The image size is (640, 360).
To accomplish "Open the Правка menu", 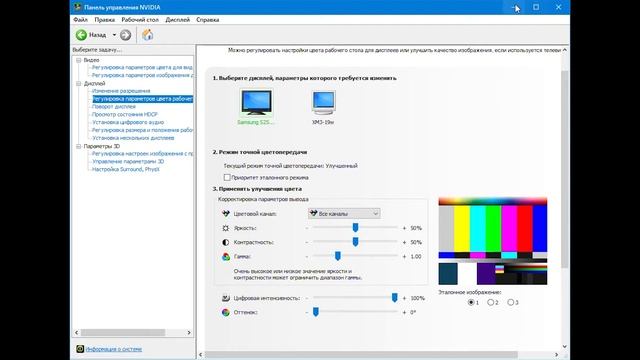I will tap(104, 20).
